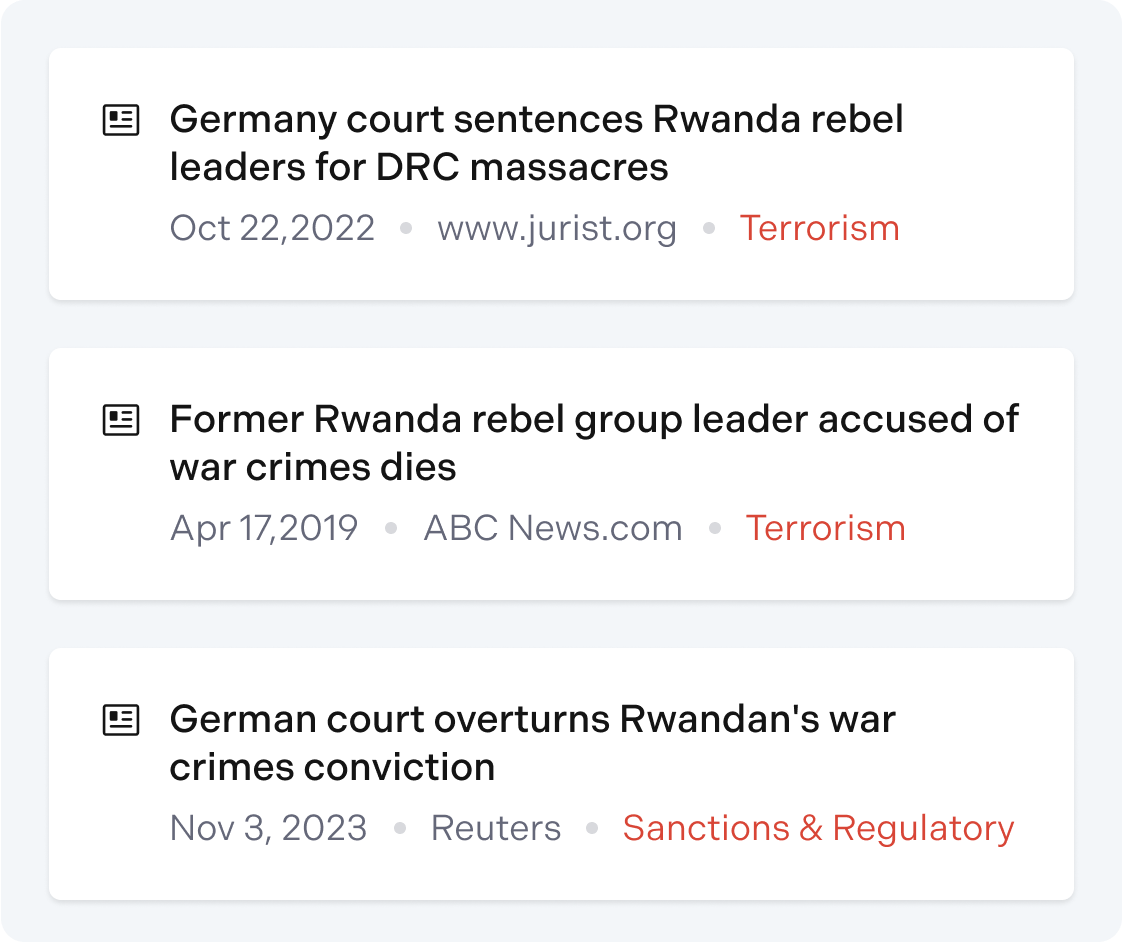The height and width of the screenshot is (942, 1122).
Task: Click the dot separator between Oct 22,2022 and www.jurist.org
Action: click(x=405, y=228)
